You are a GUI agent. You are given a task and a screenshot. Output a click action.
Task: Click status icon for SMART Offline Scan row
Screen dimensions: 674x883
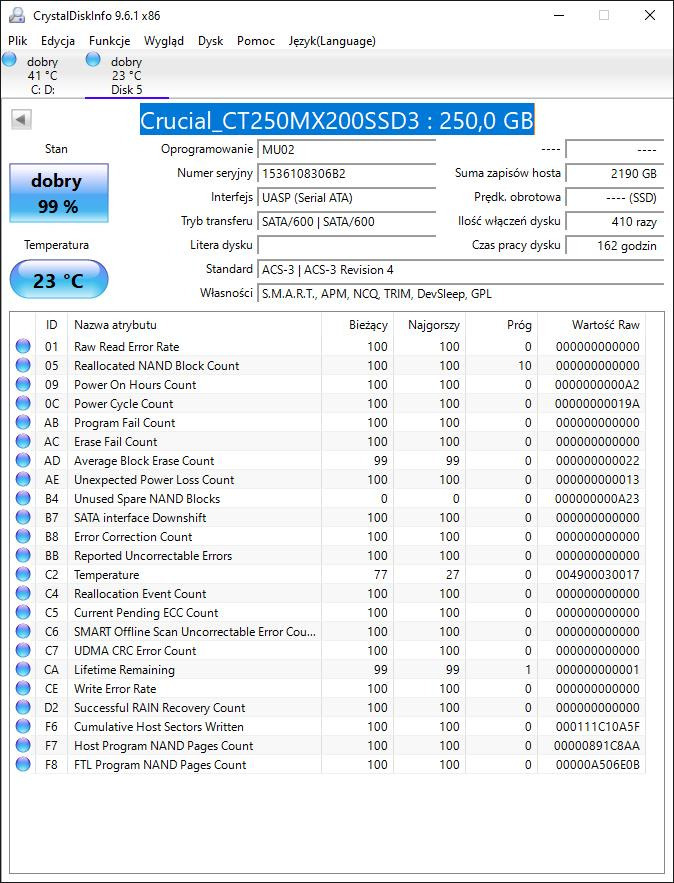coord(23,631)
